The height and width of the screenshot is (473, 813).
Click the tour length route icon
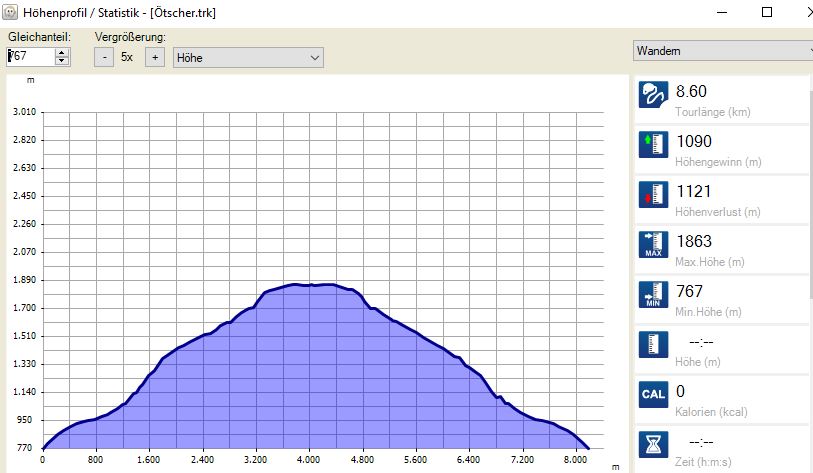tap(653, 95)
